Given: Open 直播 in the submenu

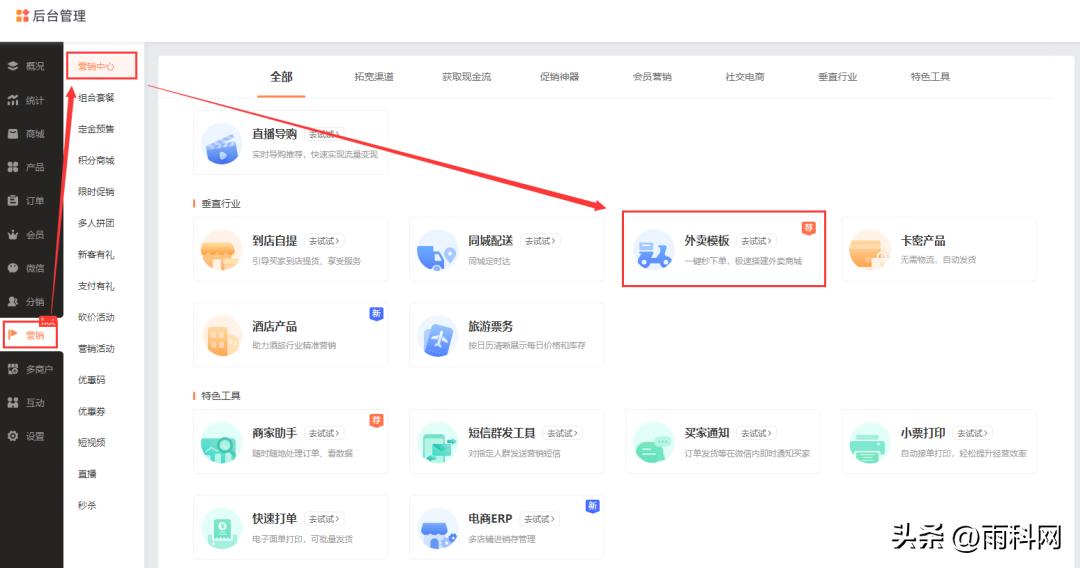Looking at the screenshot, I should coord(87,474).
